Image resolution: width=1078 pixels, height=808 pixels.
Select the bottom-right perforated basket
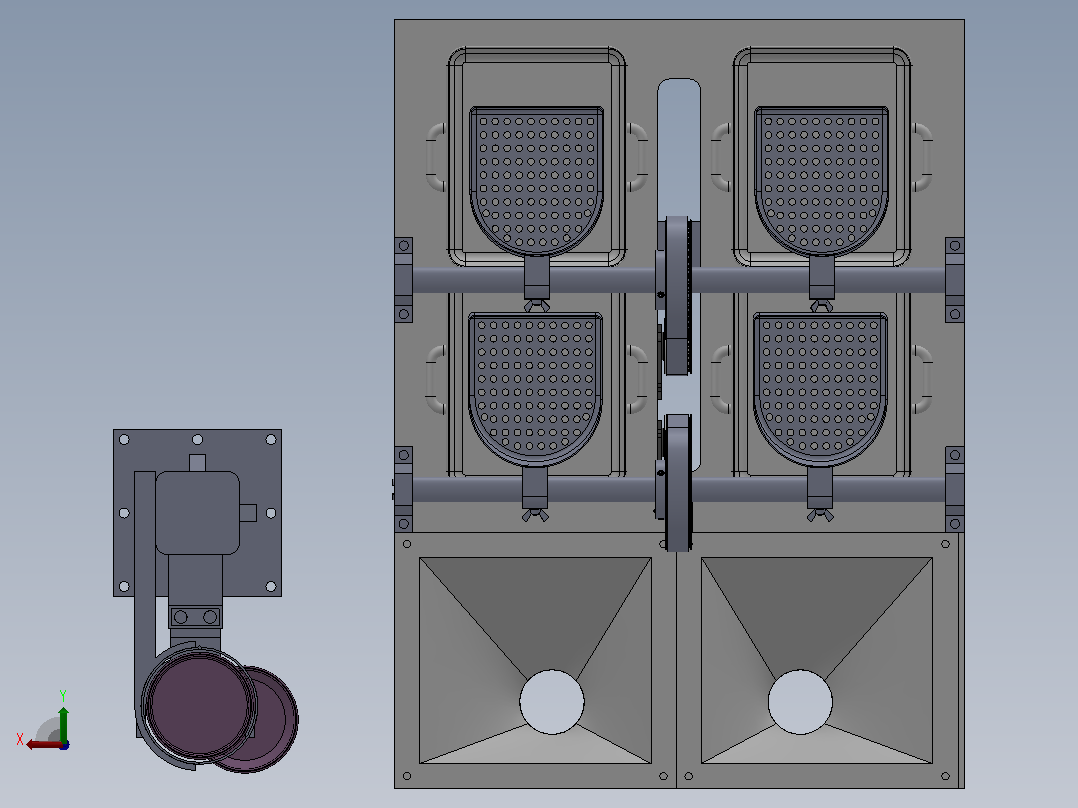pyautogui.click(x=820, y=389)
